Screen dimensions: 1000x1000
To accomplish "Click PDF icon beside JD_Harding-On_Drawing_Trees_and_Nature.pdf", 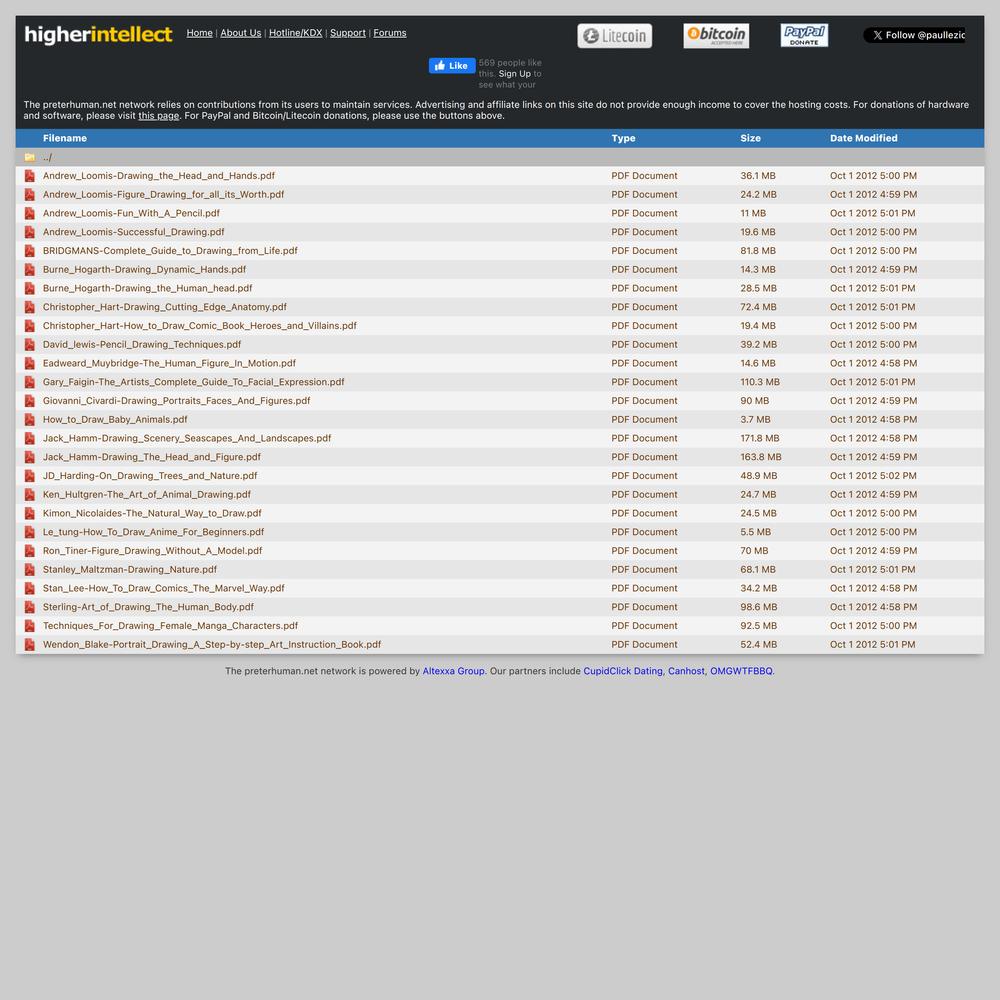I will [29, 476].
